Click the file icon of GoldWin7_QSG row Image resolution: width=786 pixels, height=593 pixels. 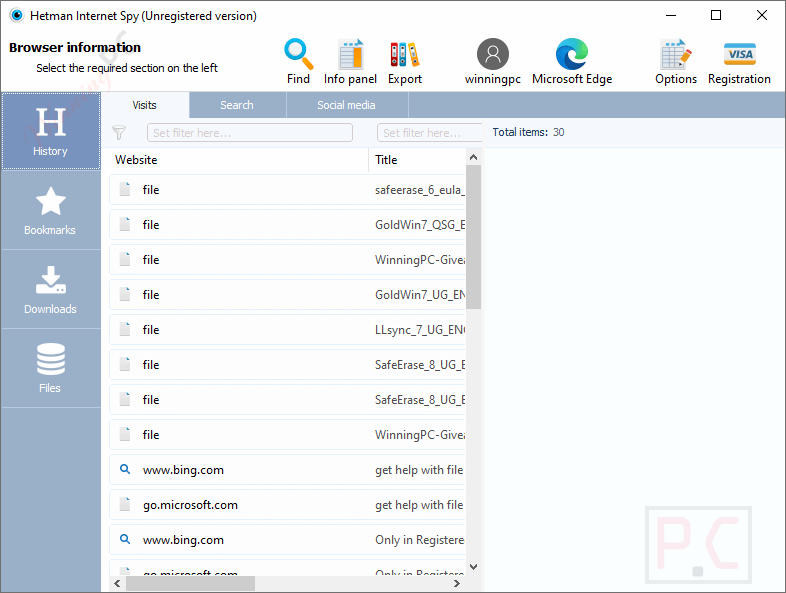(x=125, y=224)
